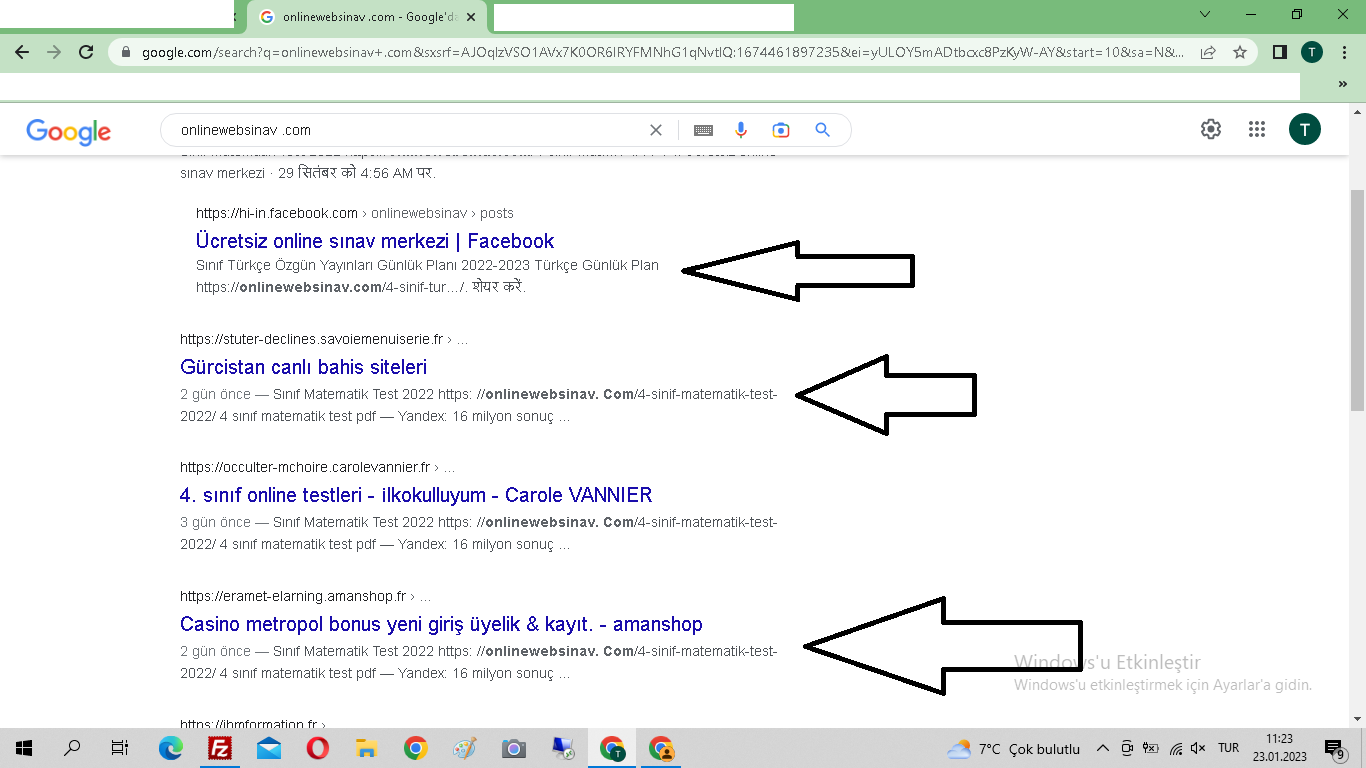Image resolution: width=1366 pixels, height=768 pixels.
Task: Click the Google search input field
Action: [x=410, y=130]
